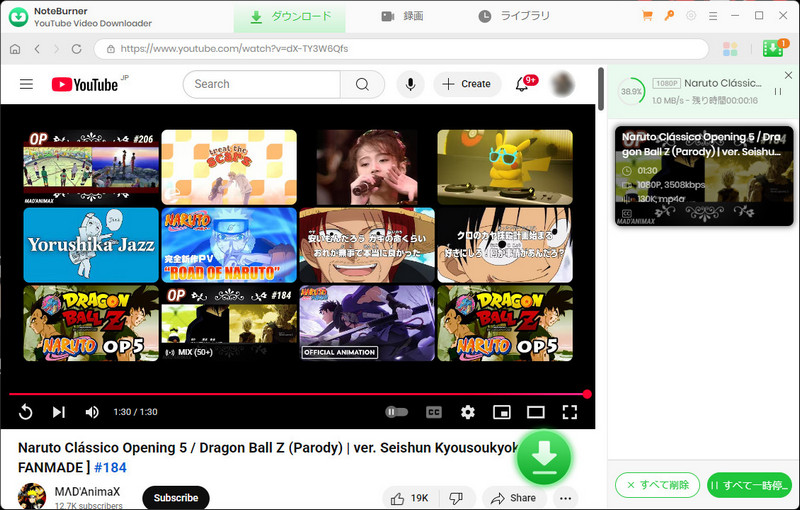Click the page vertical scrollbar
The height and width of the screenshot is (510, 800).
click(x=601, y=89)
